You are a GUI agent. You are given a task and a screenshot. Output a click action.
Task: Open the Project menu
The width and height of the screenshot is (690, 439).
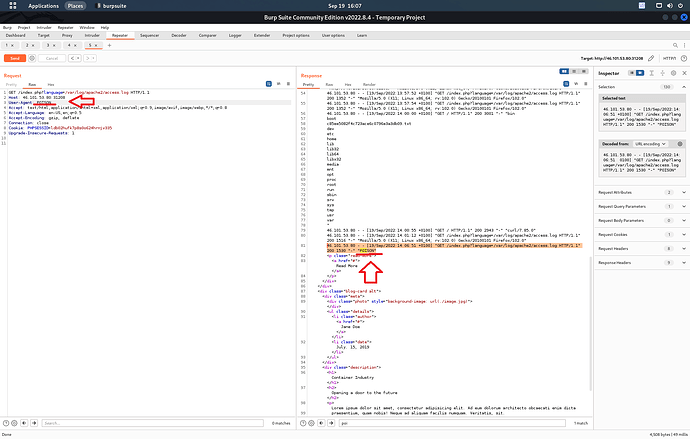pyautogui.click(x=24, y=27)
